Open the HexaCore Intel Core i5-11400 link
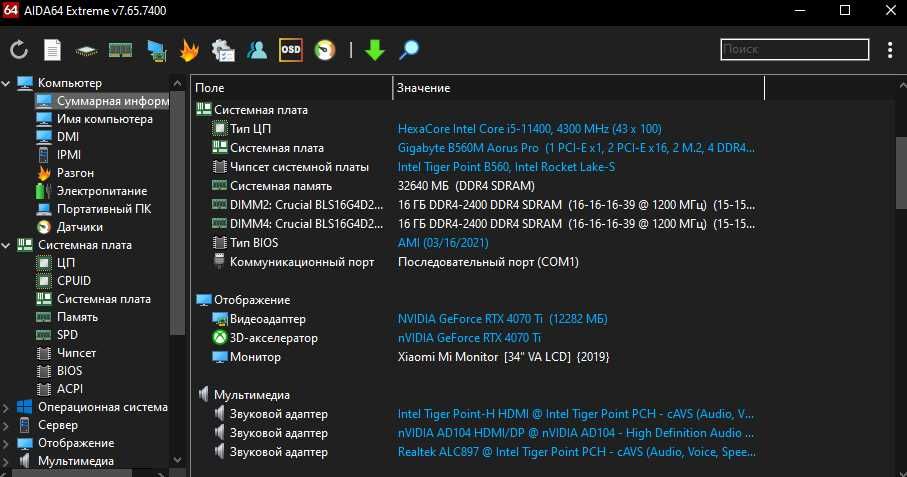Screen dimensions: 907x477 point(530,129)
